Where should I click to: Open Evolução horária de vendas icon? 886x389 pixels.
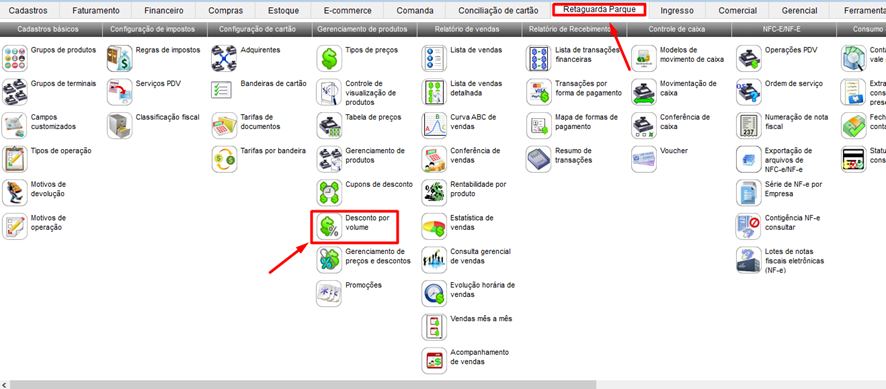coord(434,293)
